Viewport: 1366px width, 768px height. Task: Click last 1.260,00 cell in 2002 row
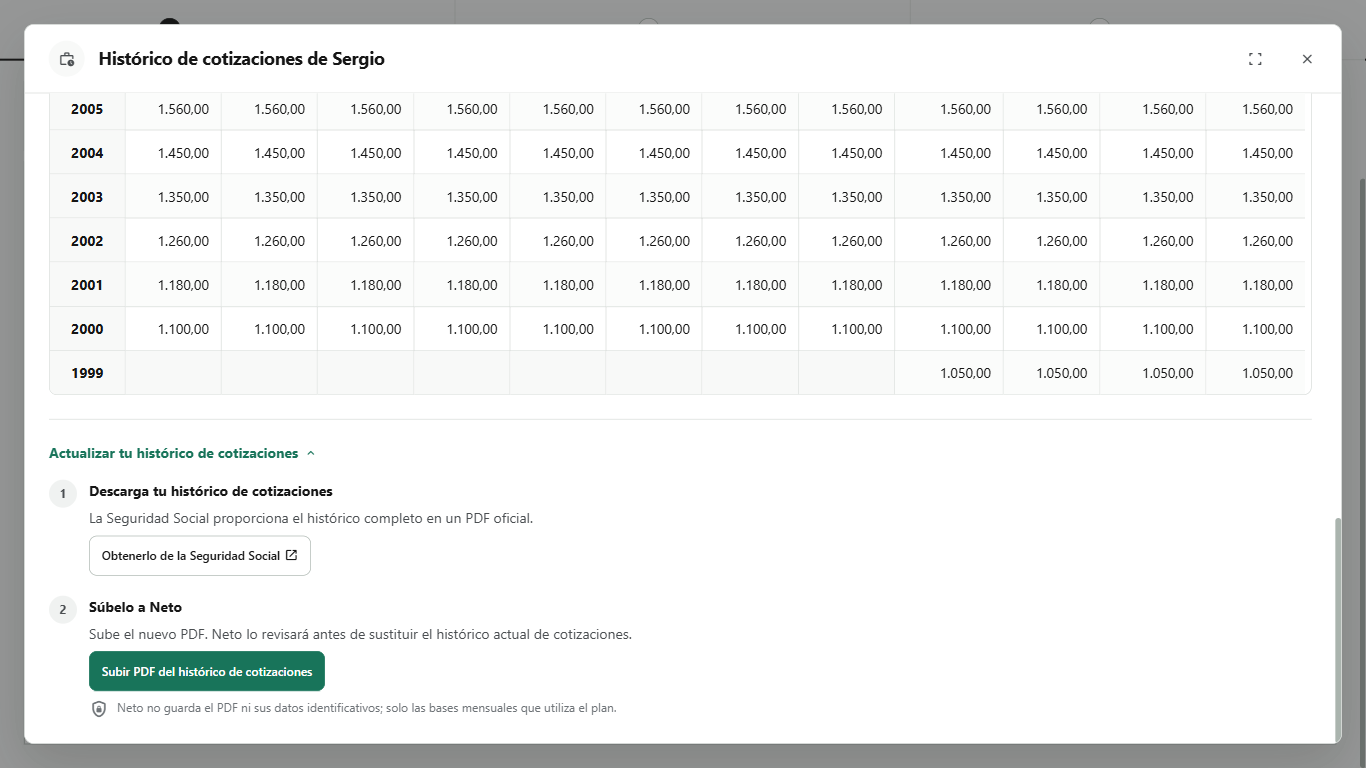click(1258, 241)
